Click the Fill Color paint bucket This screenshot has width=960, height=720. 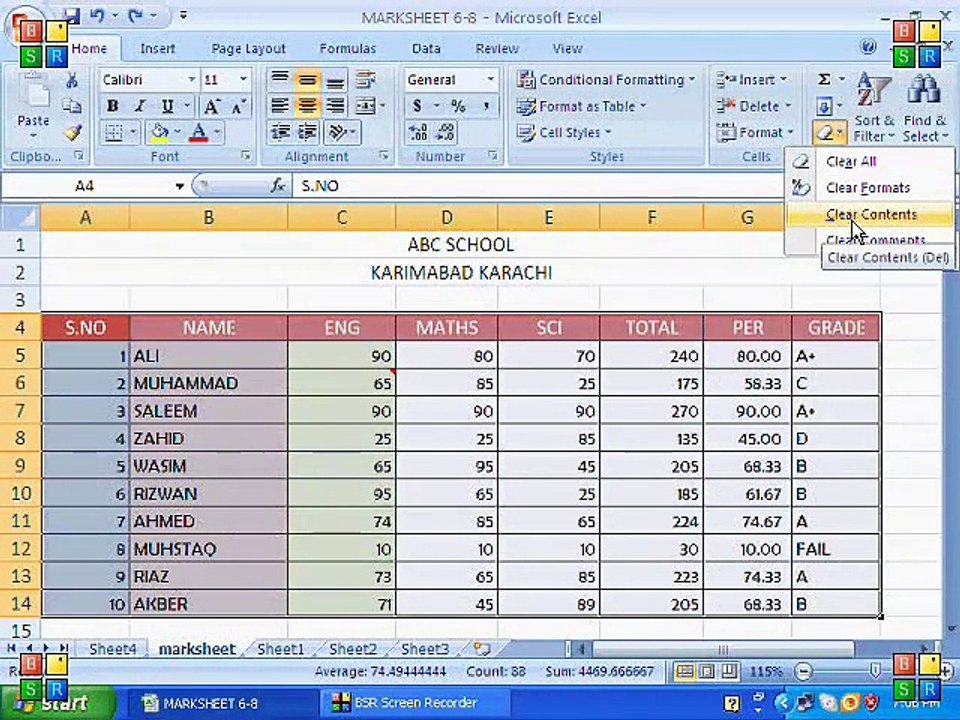point(159,132)
